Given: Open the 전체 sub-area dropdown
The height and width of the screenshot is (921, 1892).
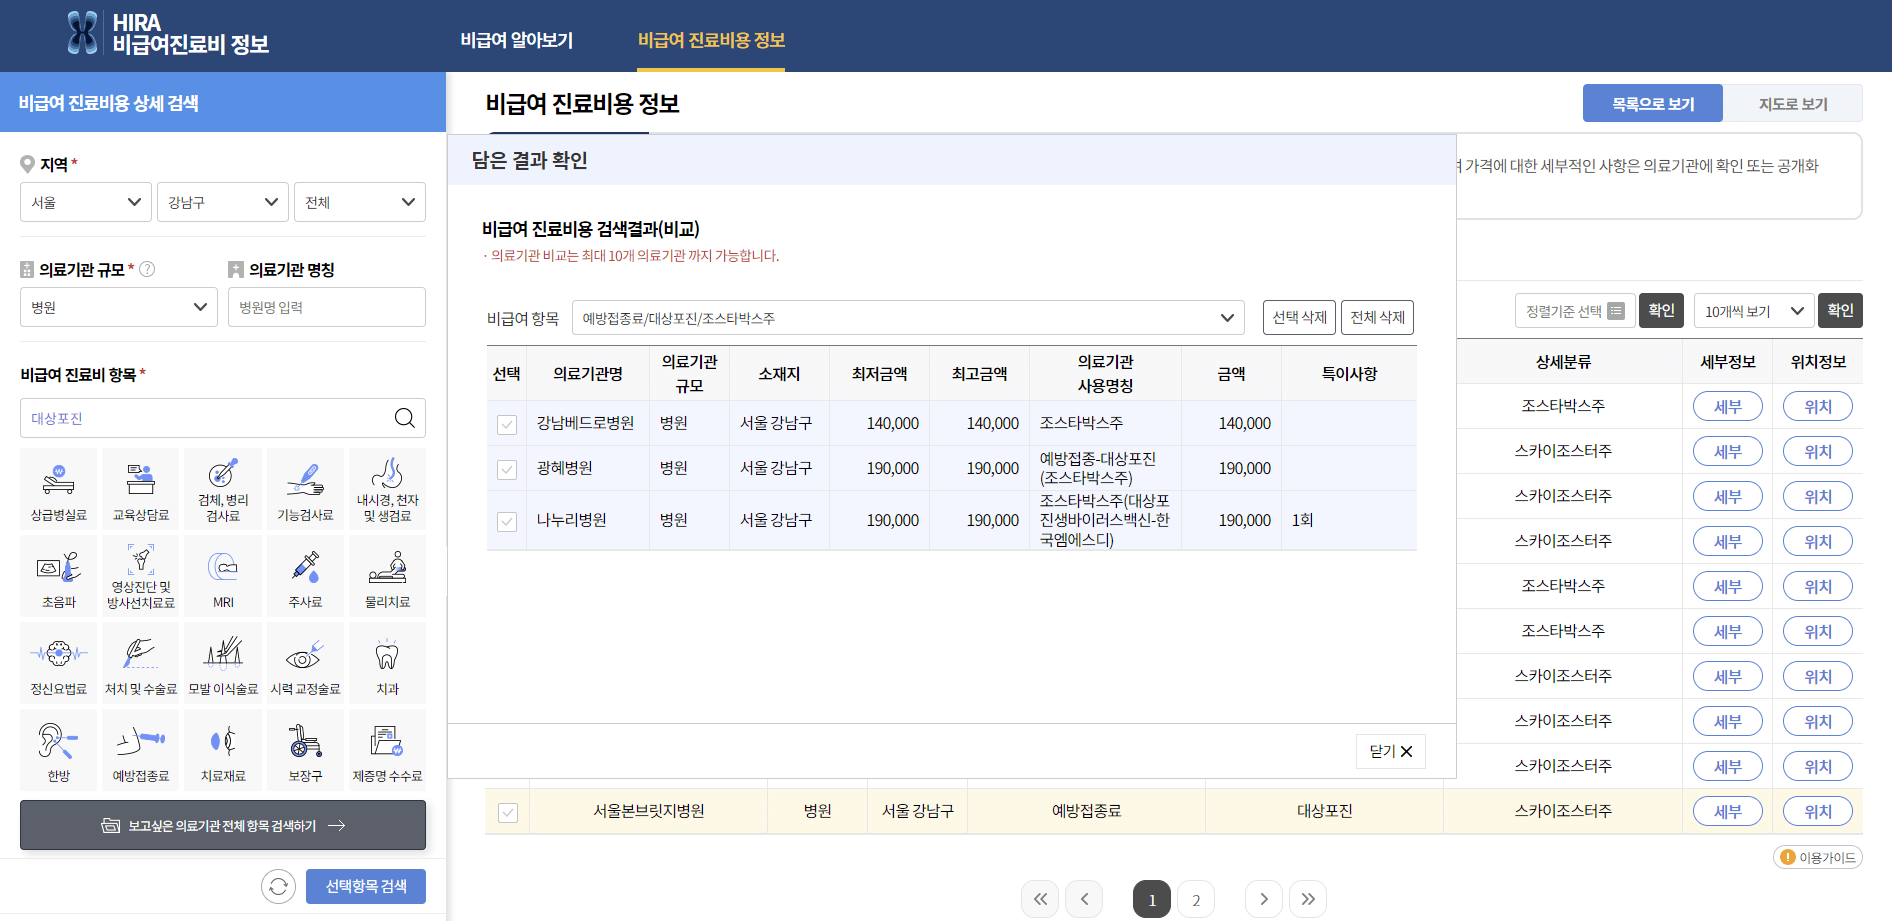Looking at the screenshot, I should (360, 202).
